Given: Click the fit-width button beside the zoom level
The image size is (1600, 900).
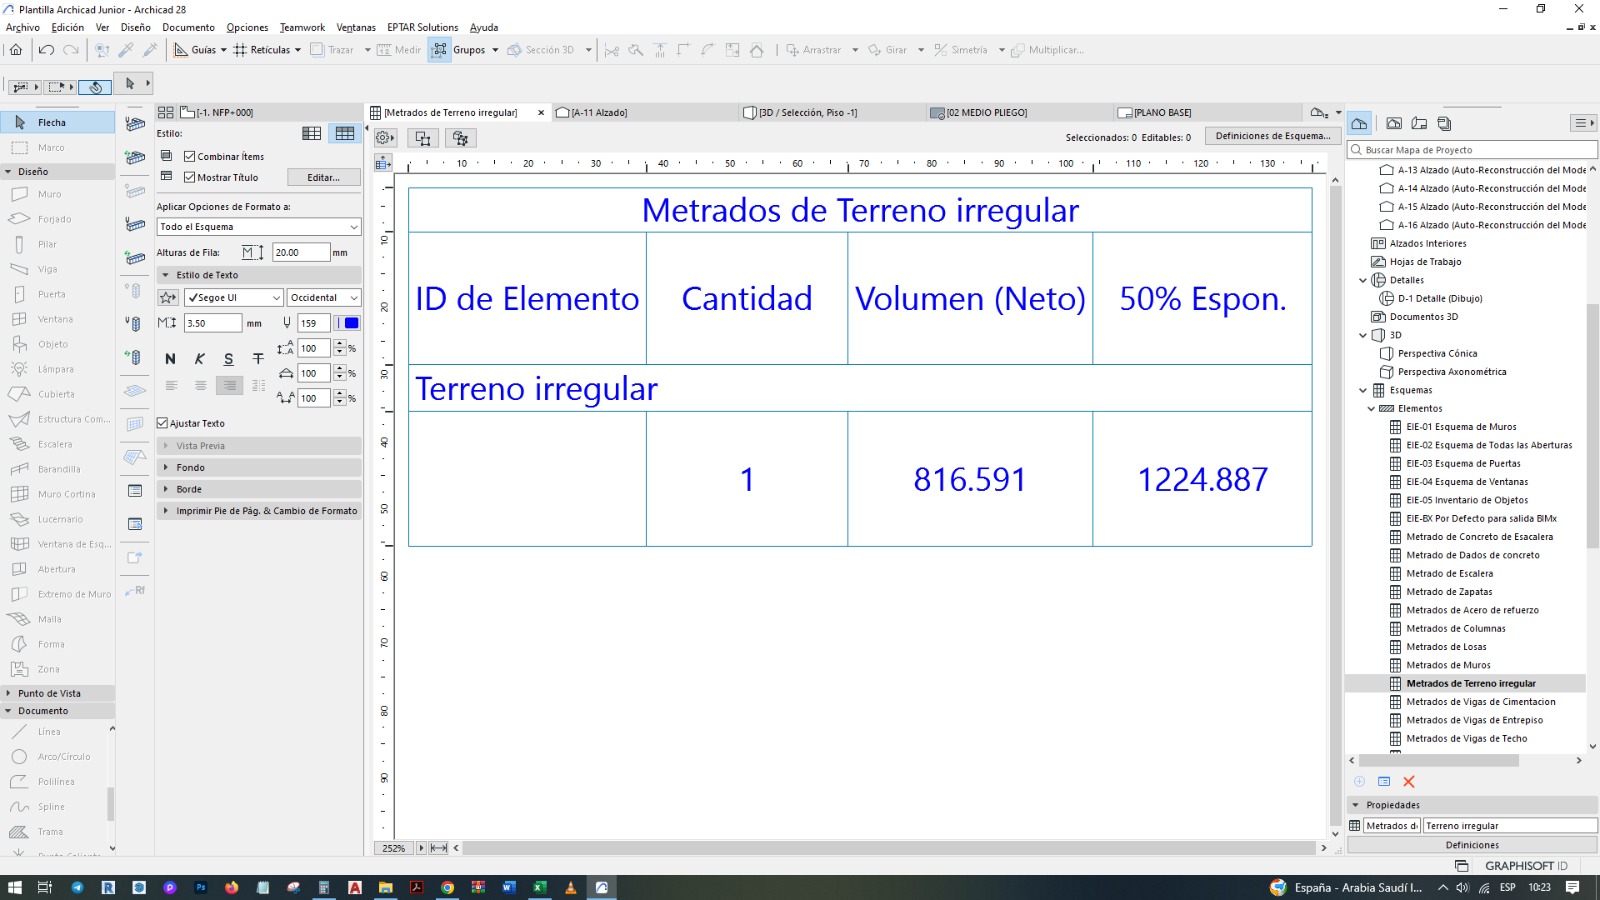Looking at the screenshot, I should 439,848.
